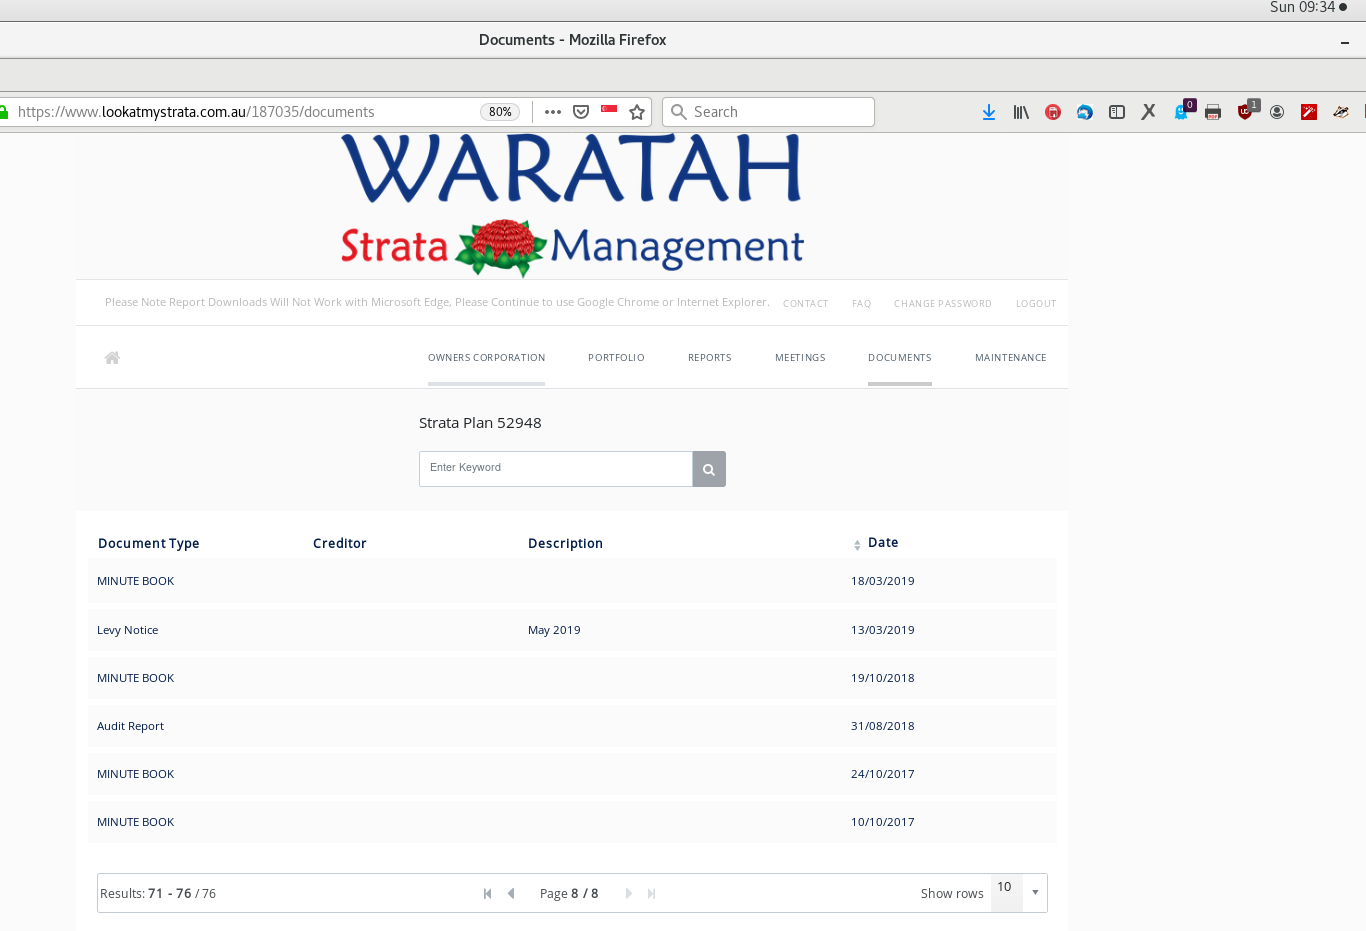Open the uBlock Origin shield icon
The width and height of the screenshot is (1366, 931).
[1246, 111]
